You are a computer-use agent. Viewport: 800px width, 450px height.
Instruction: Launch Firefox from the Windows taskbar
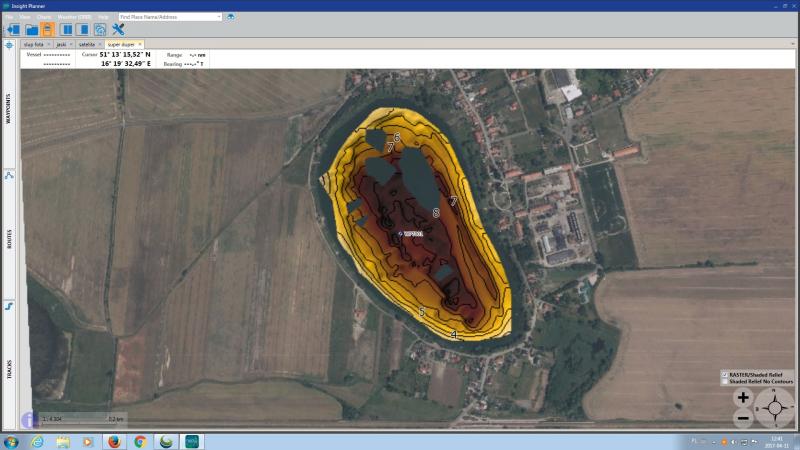click(x=113, y=441)
